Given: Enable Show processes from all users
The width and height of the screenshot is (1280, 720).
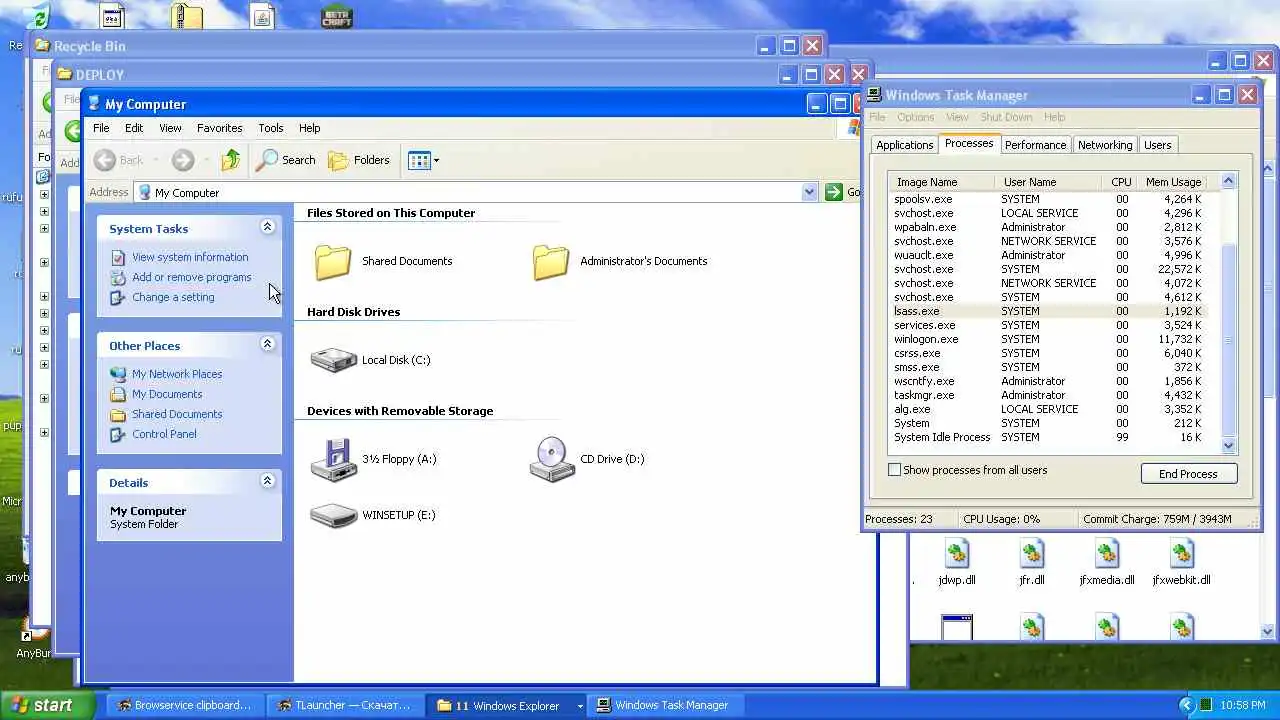Looking at the screenshot, I should (895, 470).
